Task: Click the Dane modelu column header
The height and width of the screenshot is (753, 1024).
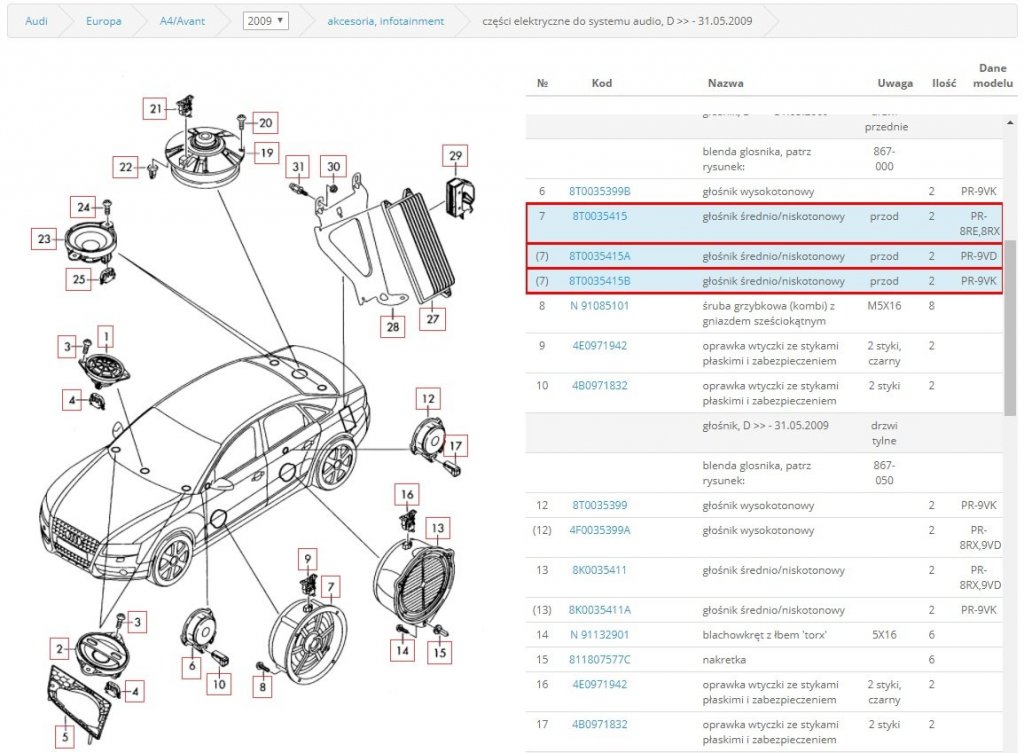Action: [x=993, y=75]
